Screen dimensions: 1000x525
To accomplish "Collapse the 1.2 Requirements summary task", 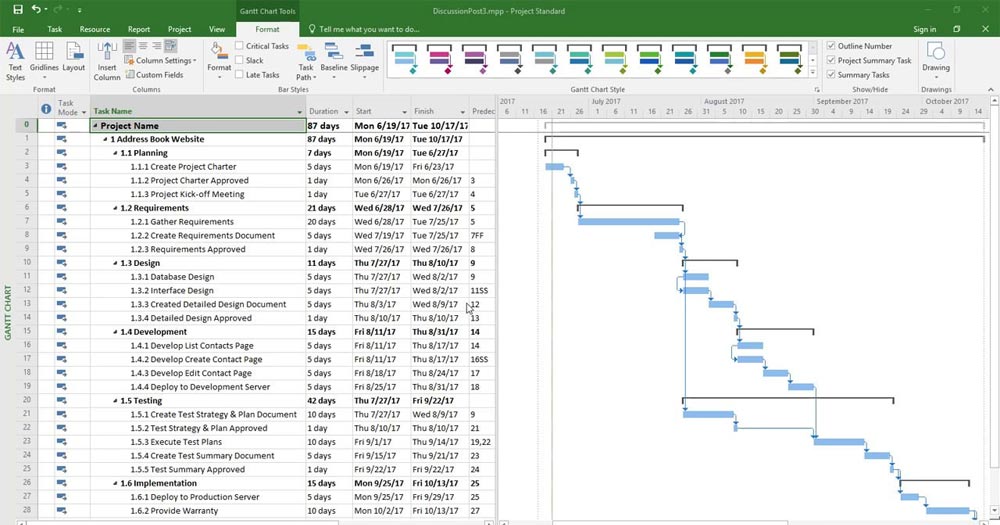I will pos(115,208).
